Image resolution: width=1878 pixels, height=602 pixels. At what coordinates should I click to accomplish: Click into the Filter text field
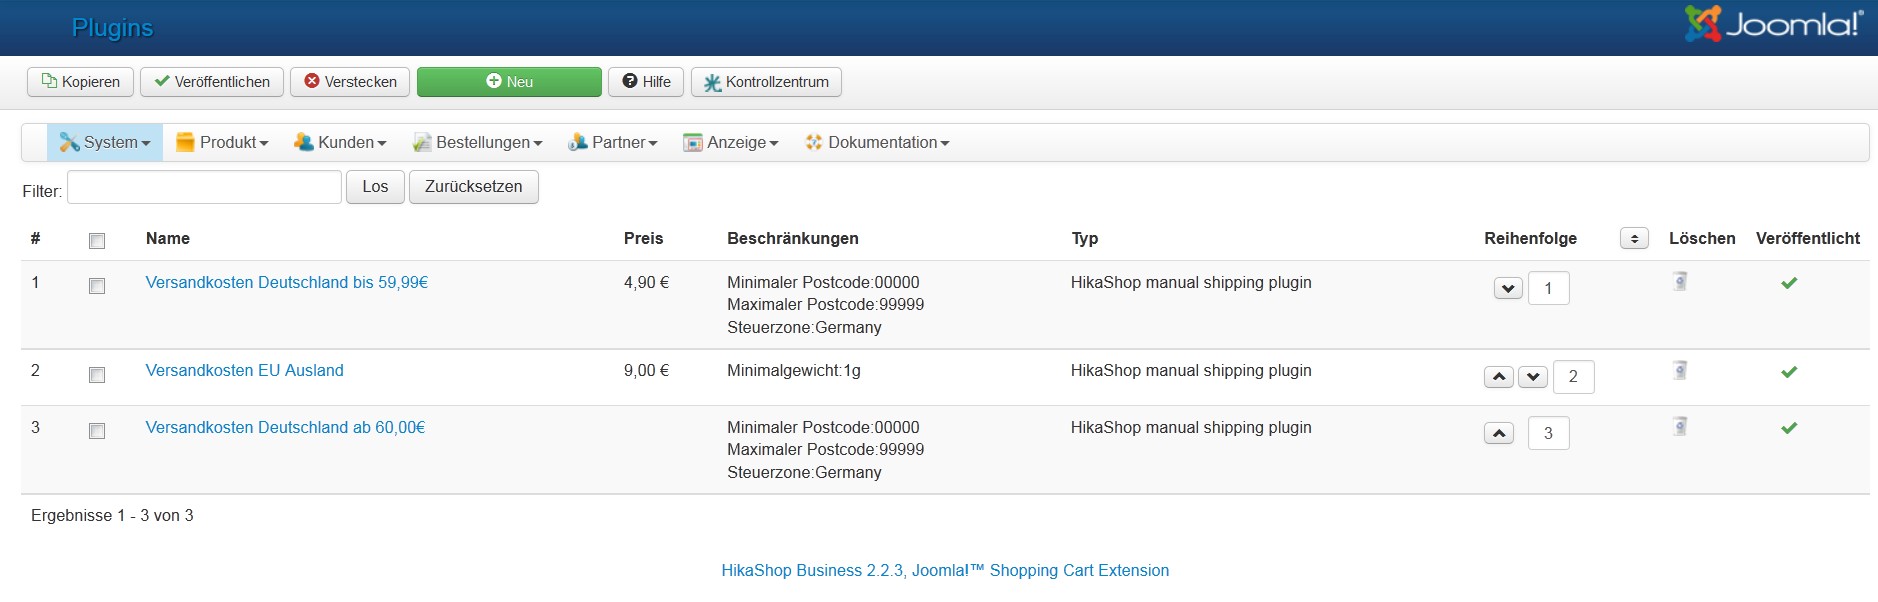coord(204,187)
